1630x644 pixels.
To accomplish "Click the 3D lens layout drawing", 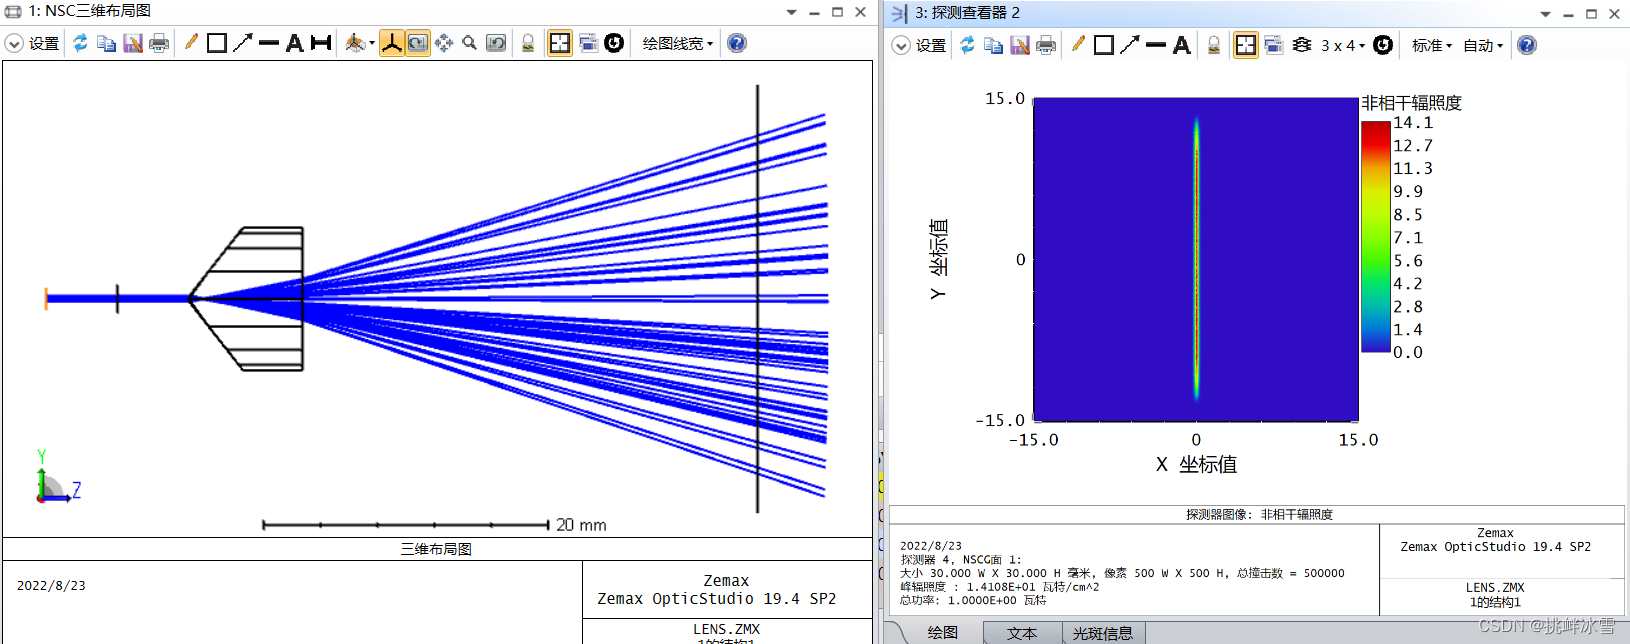I will 437,298.
